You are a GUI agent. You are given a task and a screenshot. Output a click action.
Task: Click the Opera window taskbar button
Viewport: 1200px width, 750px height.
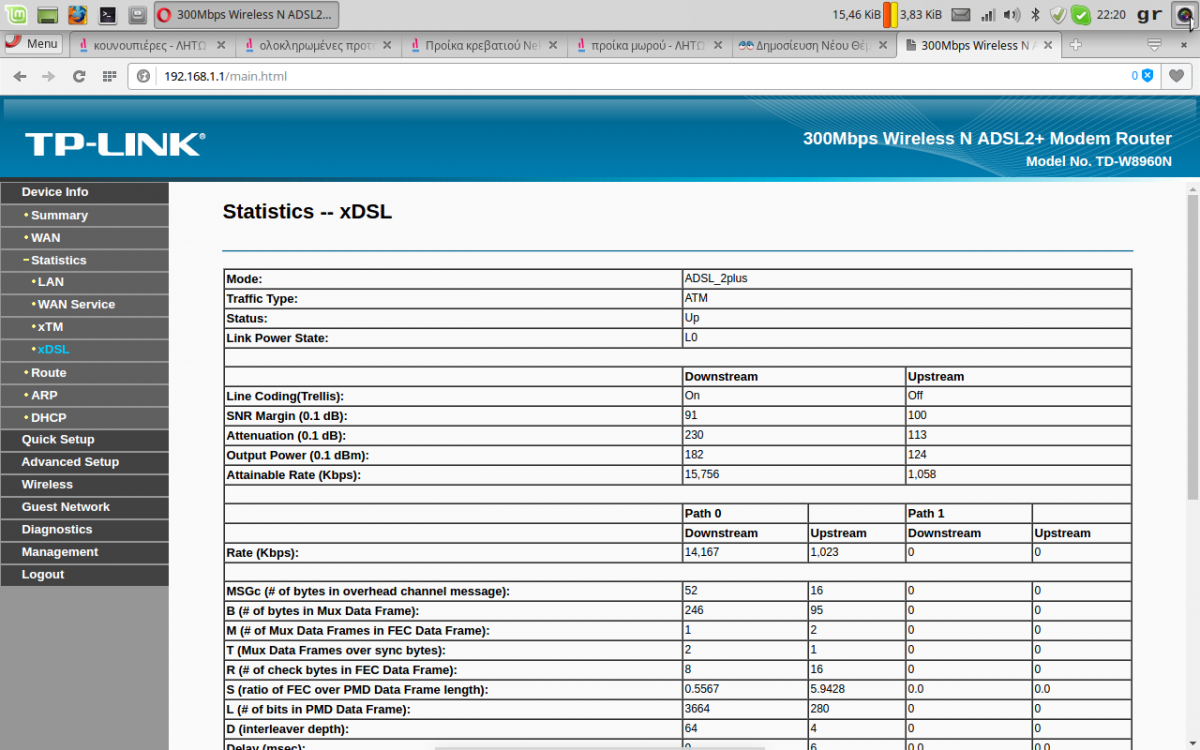coord(247,15)
